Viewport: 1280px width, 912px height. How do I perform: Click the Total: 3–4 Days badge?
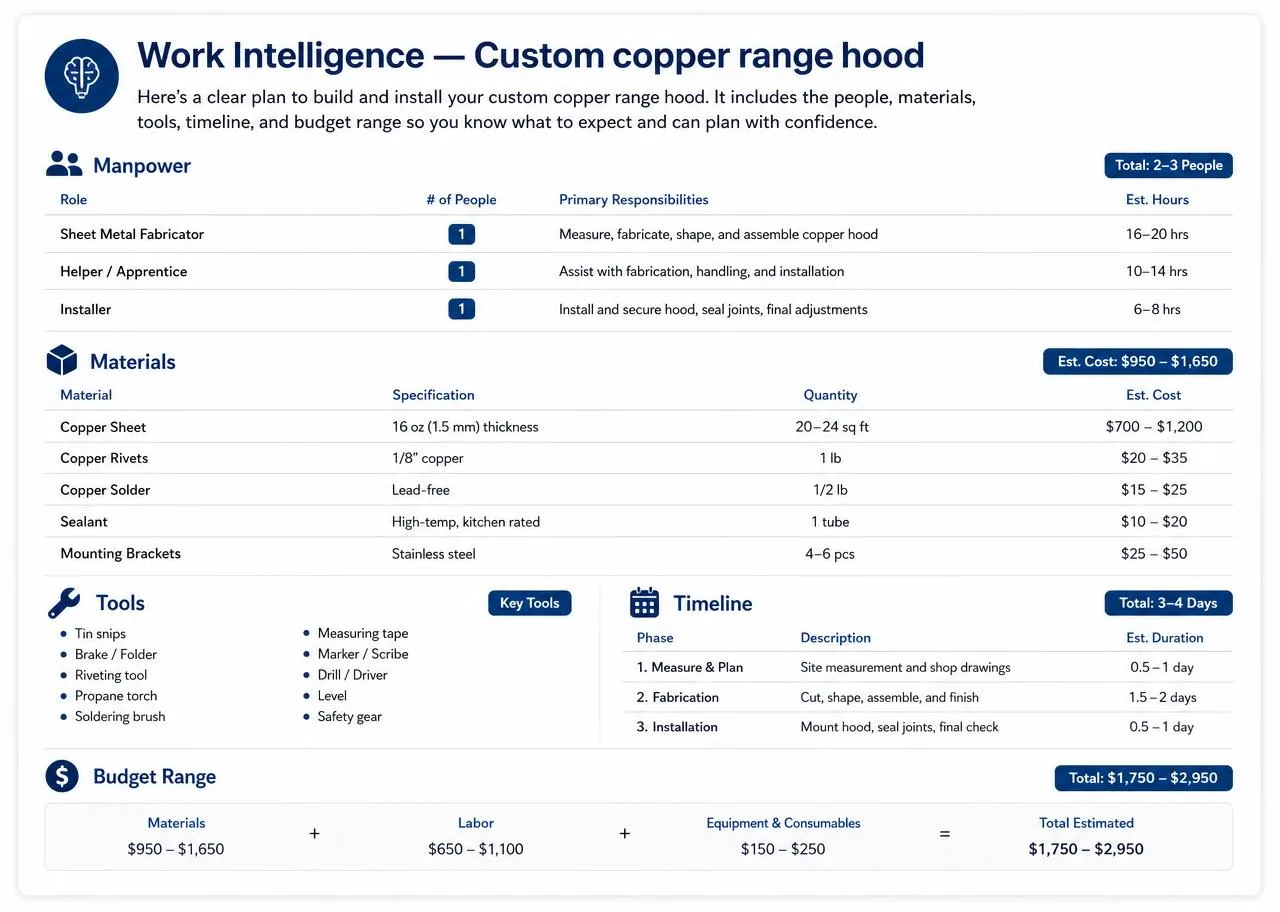tap(1168, 603)
